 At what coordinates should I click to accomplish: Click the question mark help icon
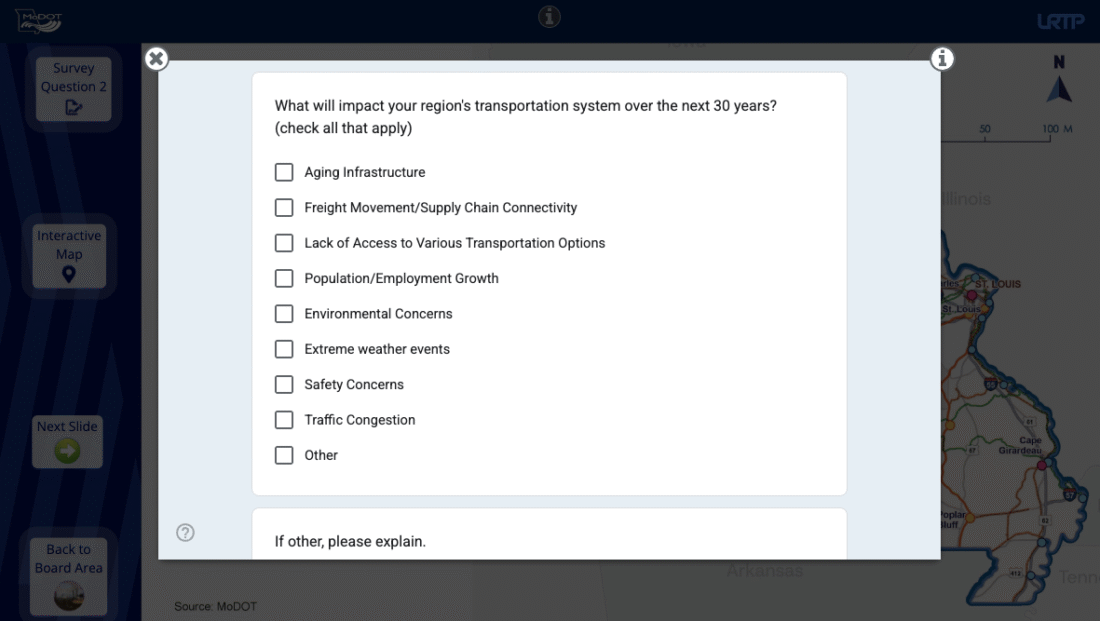[185, 533]
